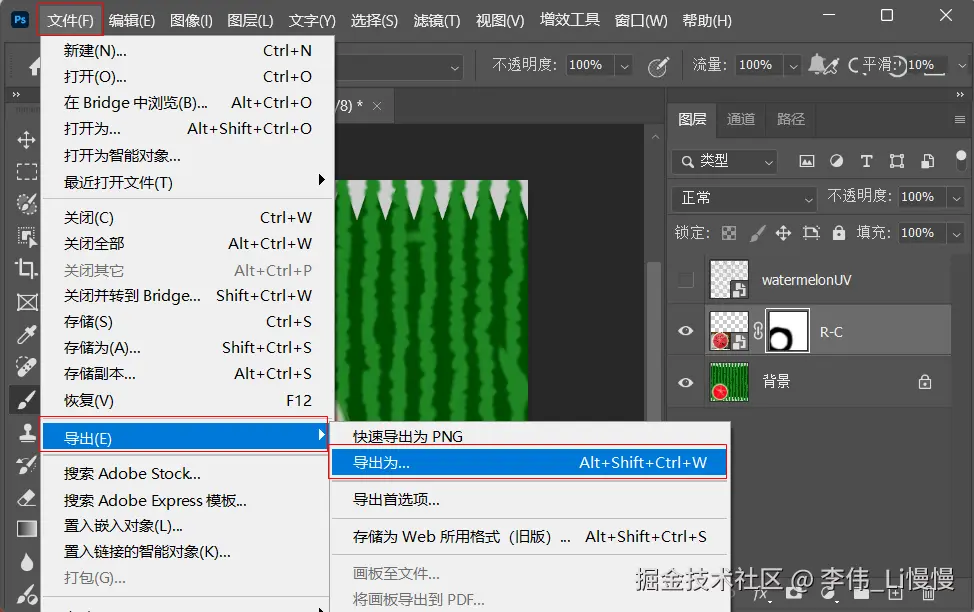Click the R-C layer mask thumbnail

(787, 331)
